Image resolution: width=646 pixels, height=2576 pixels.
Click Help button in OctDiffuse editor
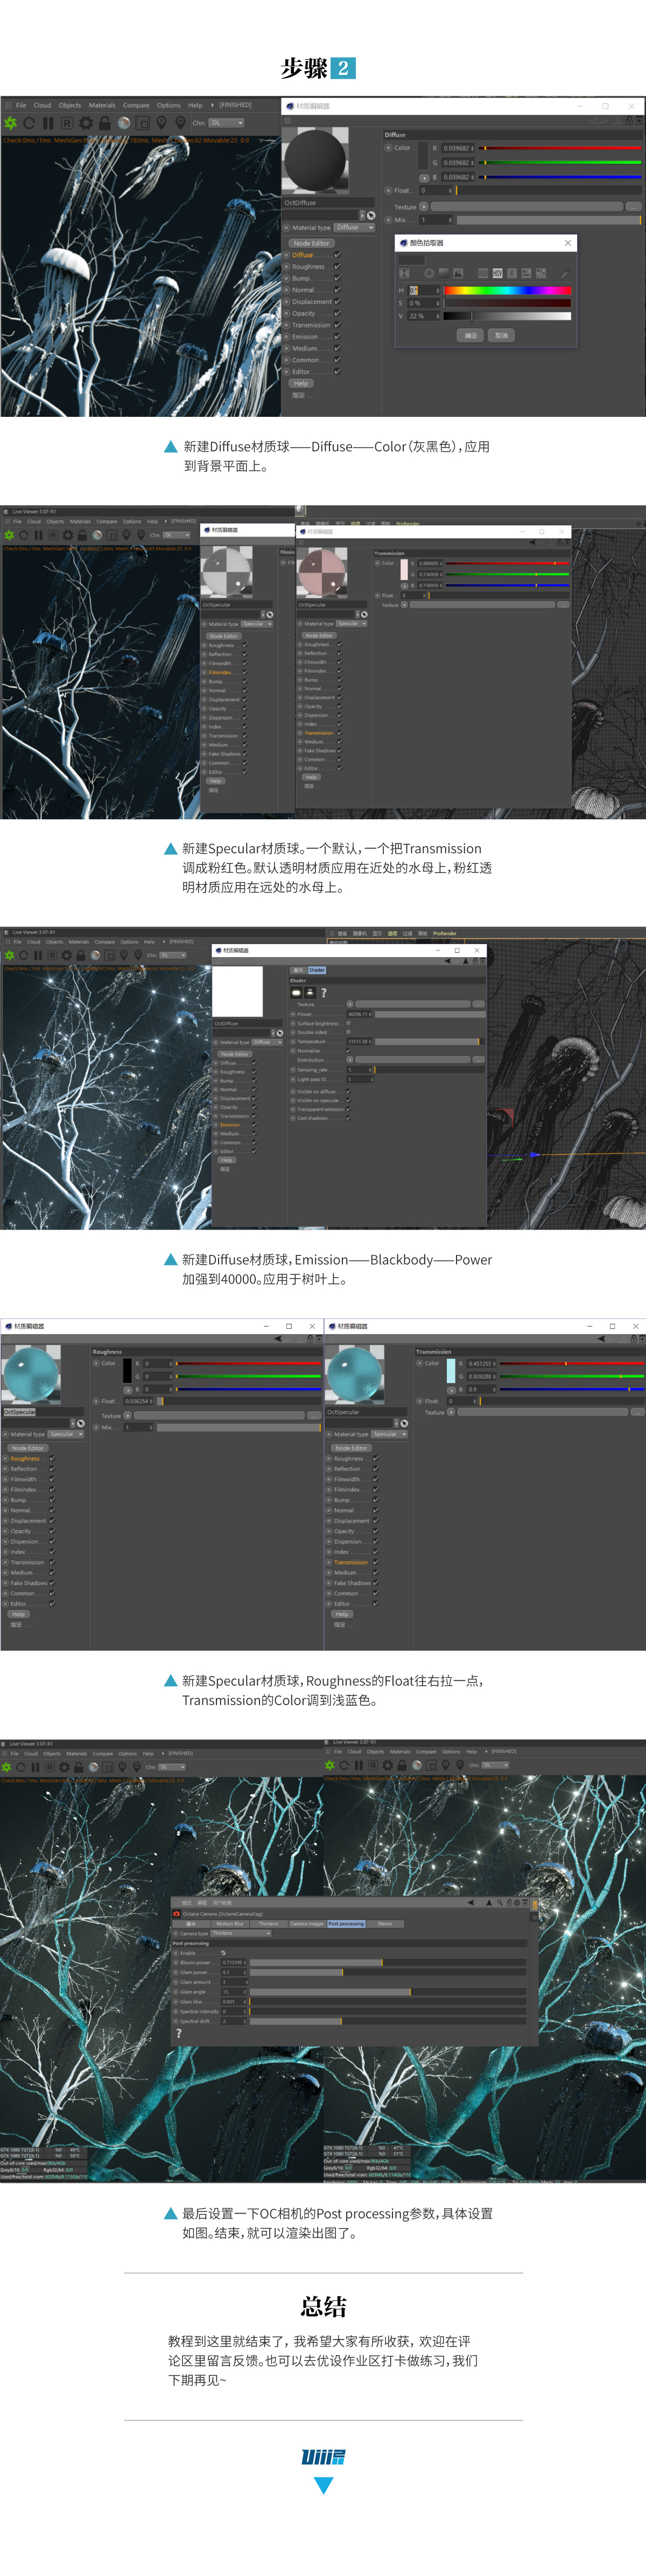pyautogui.click(x=300, y=383)
